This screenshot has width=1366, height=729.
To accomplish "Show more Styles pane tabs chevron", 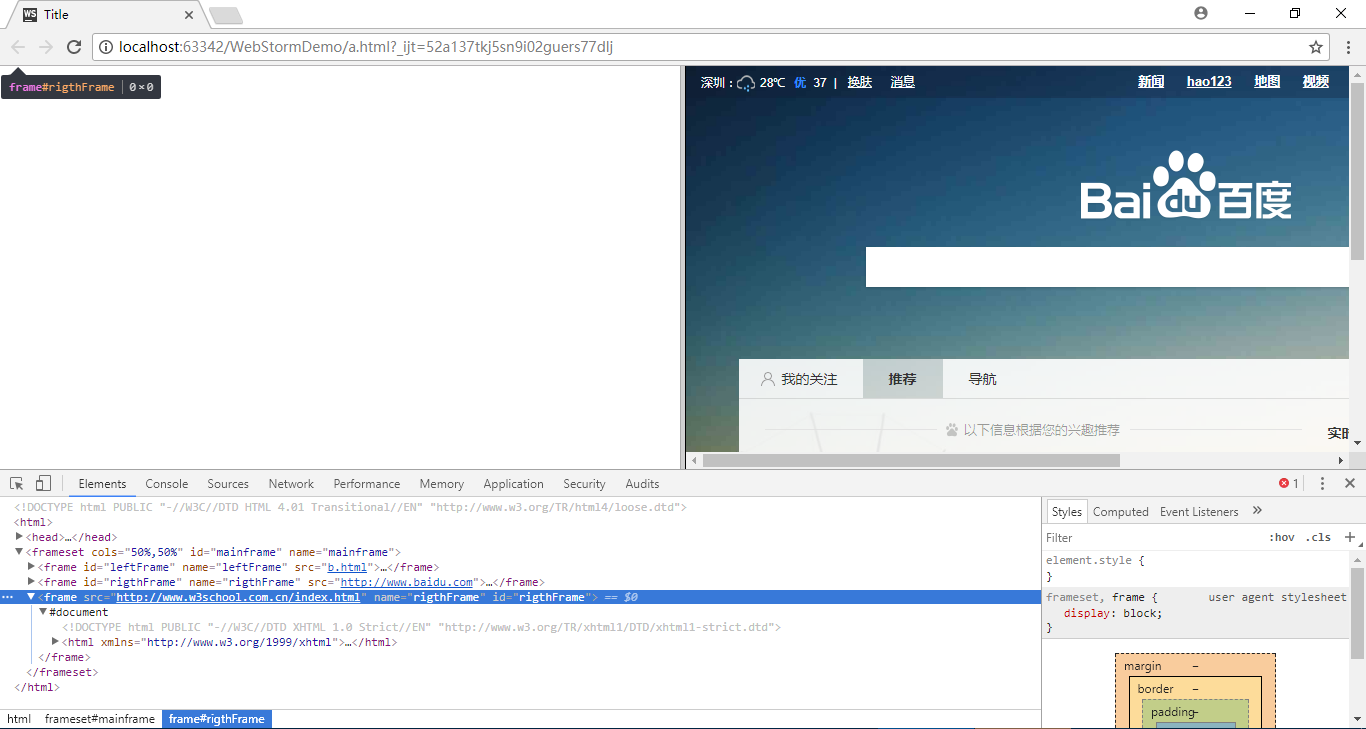I will pos(1258,511).
